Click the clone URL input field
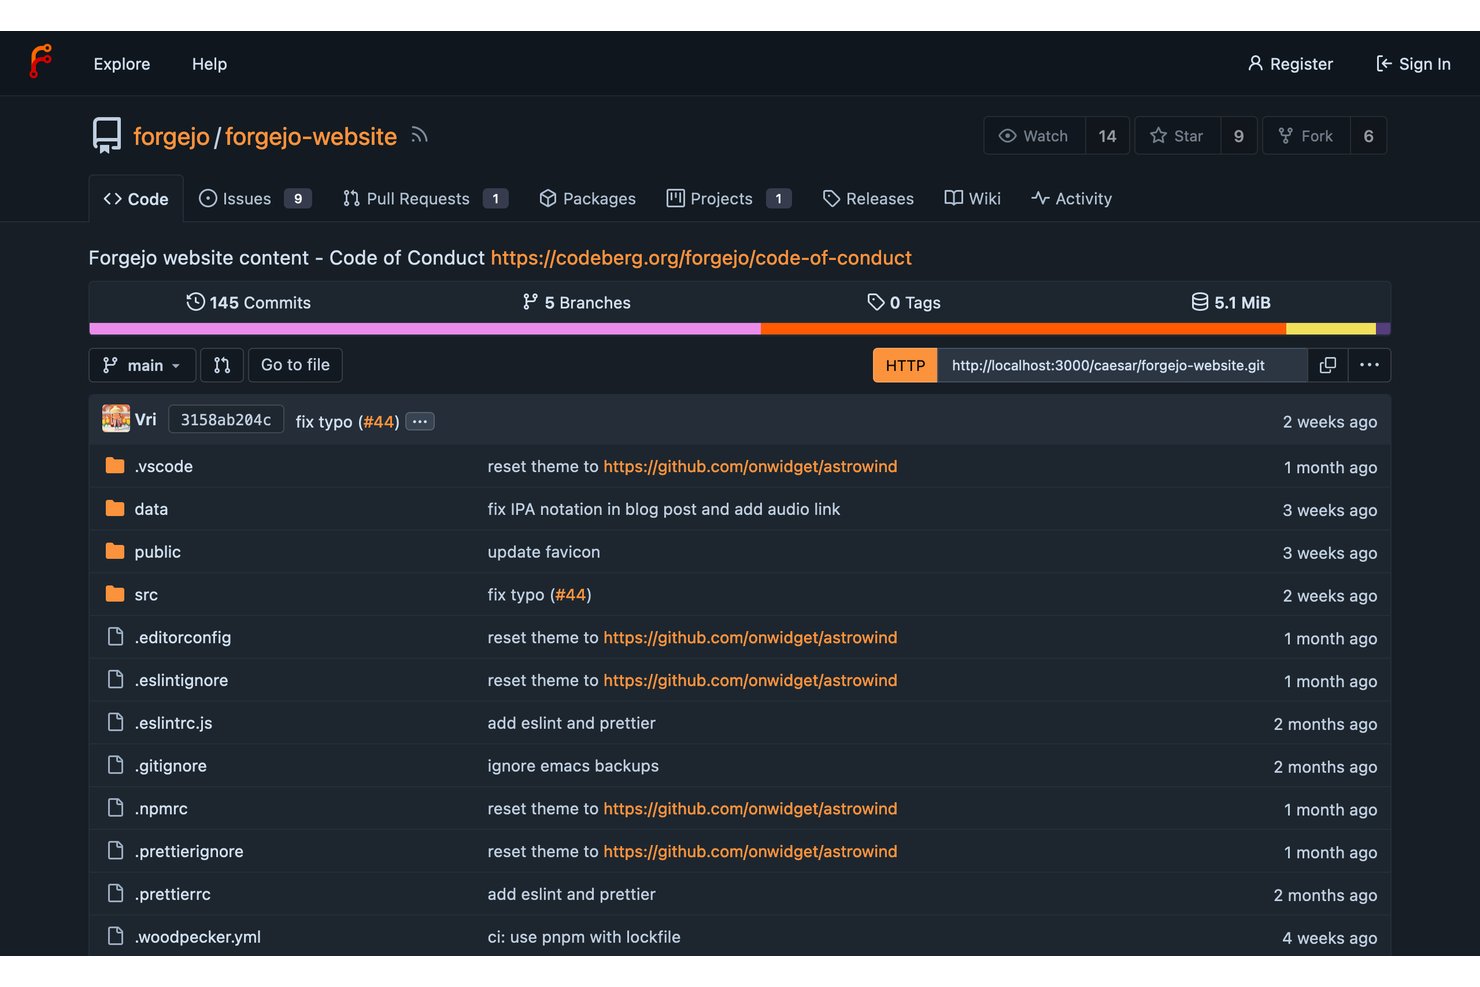Viewport: 1480px width, 987px height. 1122,365
